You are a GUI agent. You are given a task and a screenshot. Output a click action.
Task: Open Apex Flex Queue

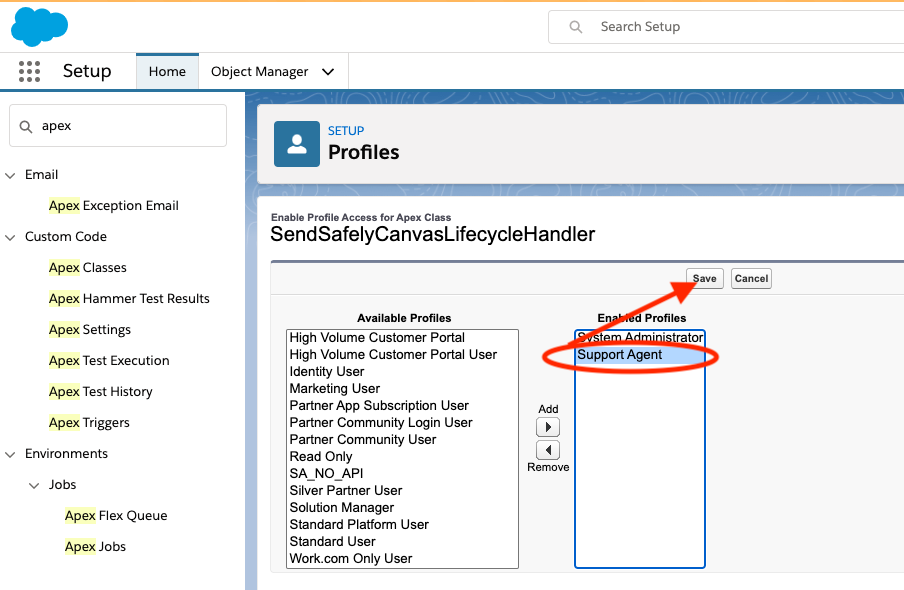pyautogui.click(x=116, y=516)
